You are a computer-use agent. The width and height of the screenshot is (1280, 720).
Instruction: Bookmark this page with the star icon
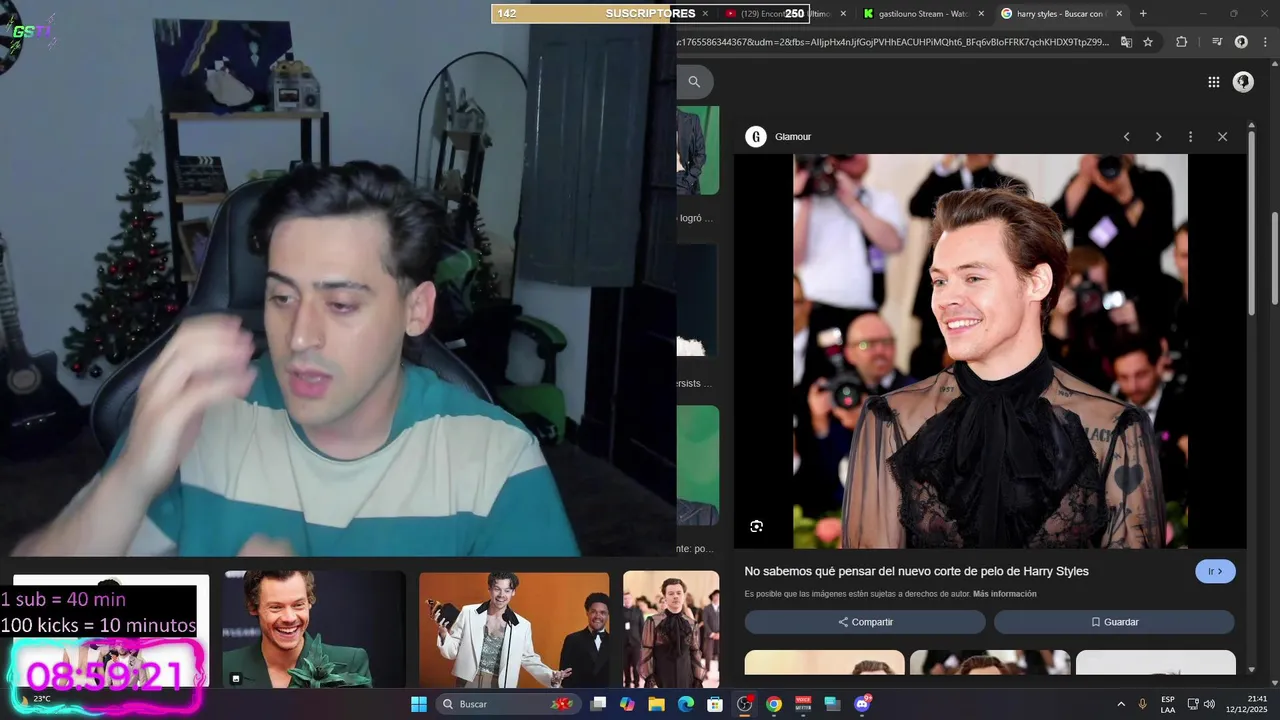[1148, 42]
